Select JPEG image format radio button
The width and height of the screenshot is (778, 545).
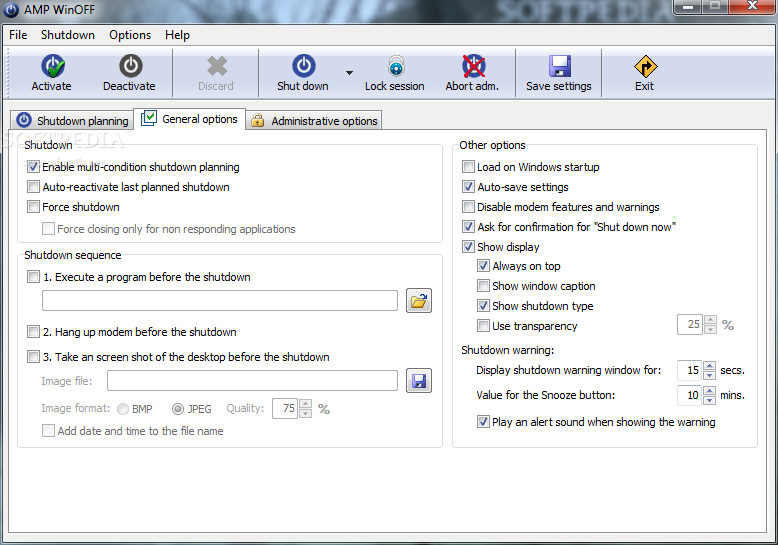tap(178, 409)
